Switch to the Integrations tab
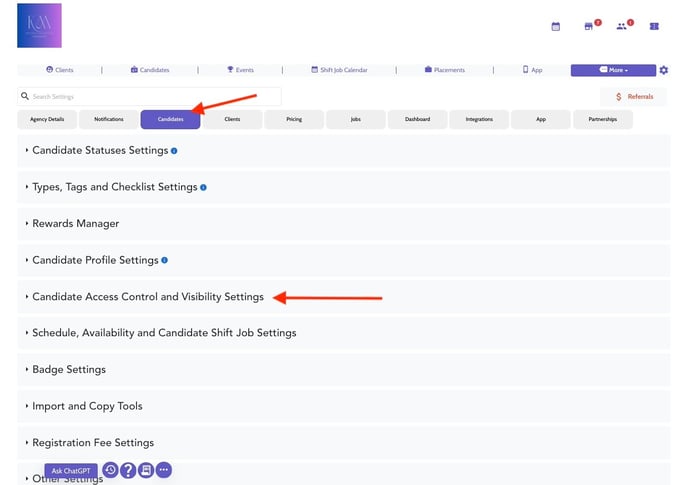688x485 pixels. click(479, 119)
